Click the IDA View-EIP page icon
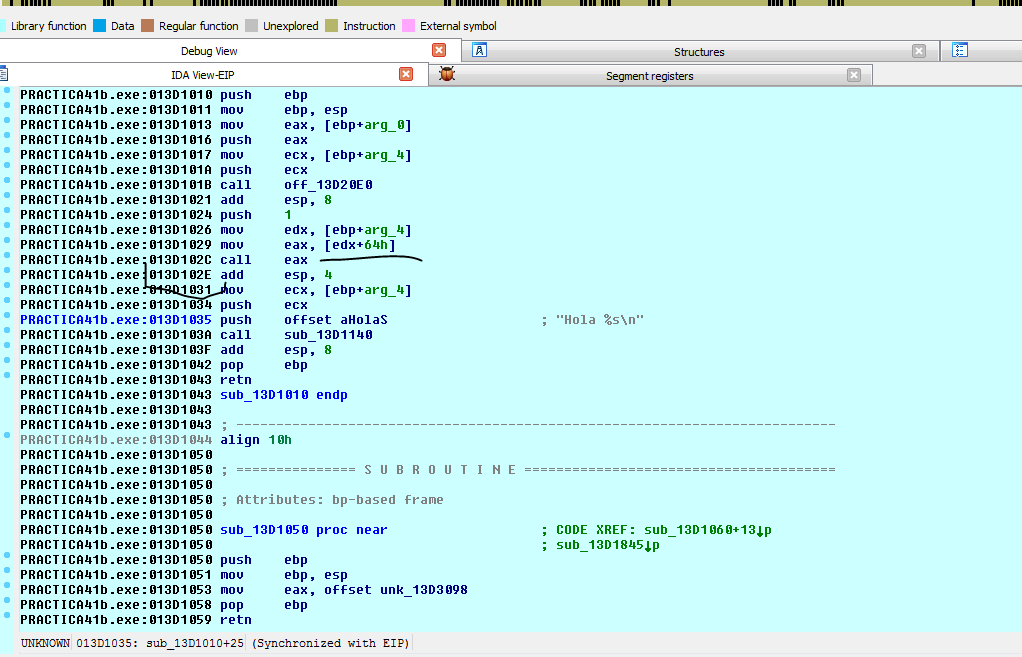The height and width of the screenshot is (657, 1022). coord(3,75)
